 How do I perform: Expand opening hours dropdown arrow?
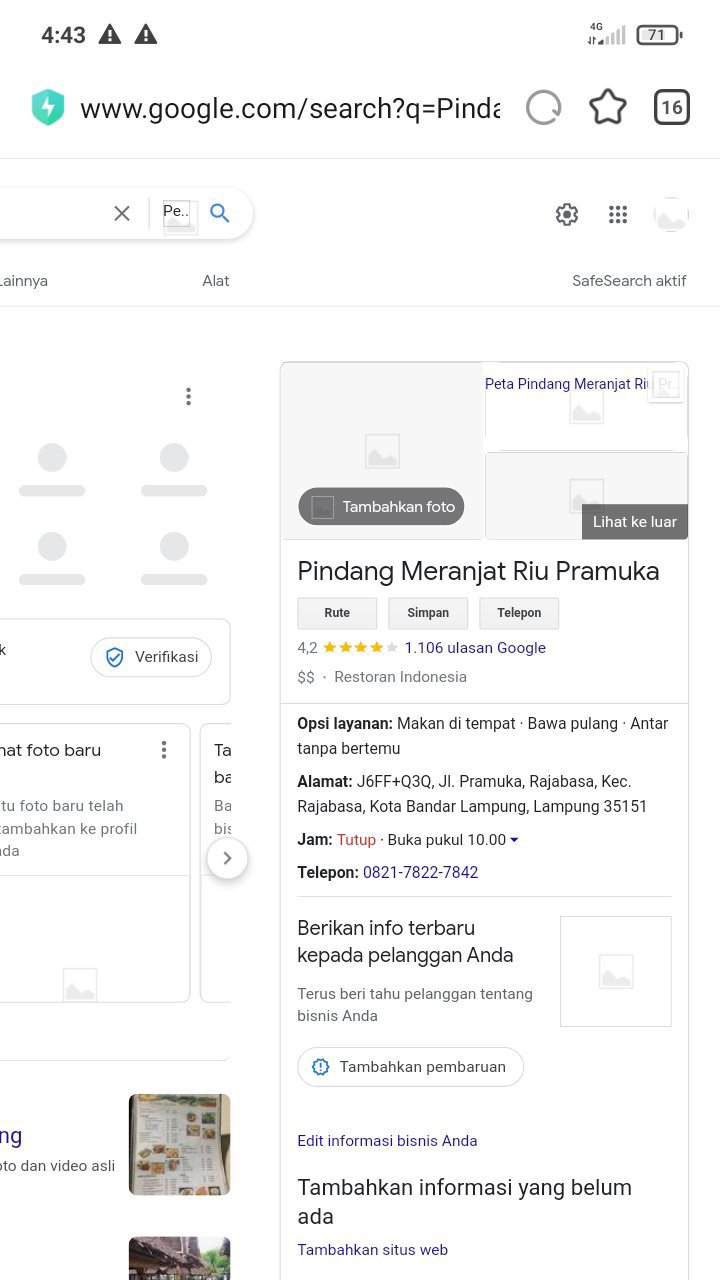[x=515, y=840]
